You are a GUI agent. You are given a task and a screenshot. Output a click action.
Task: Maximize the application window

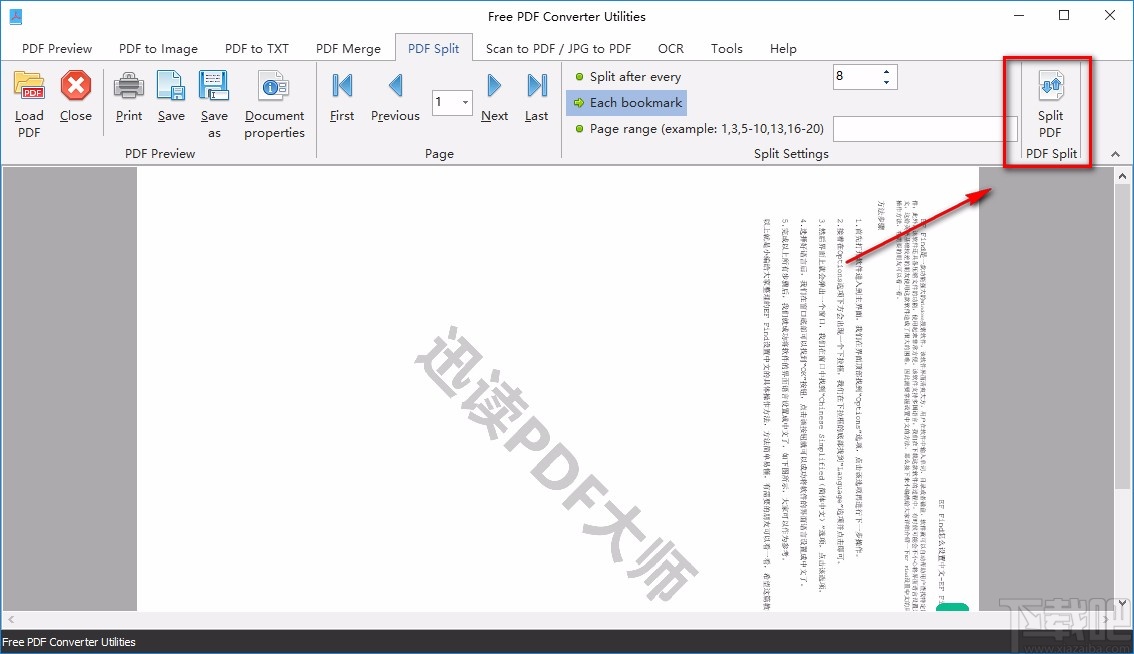1064,16
